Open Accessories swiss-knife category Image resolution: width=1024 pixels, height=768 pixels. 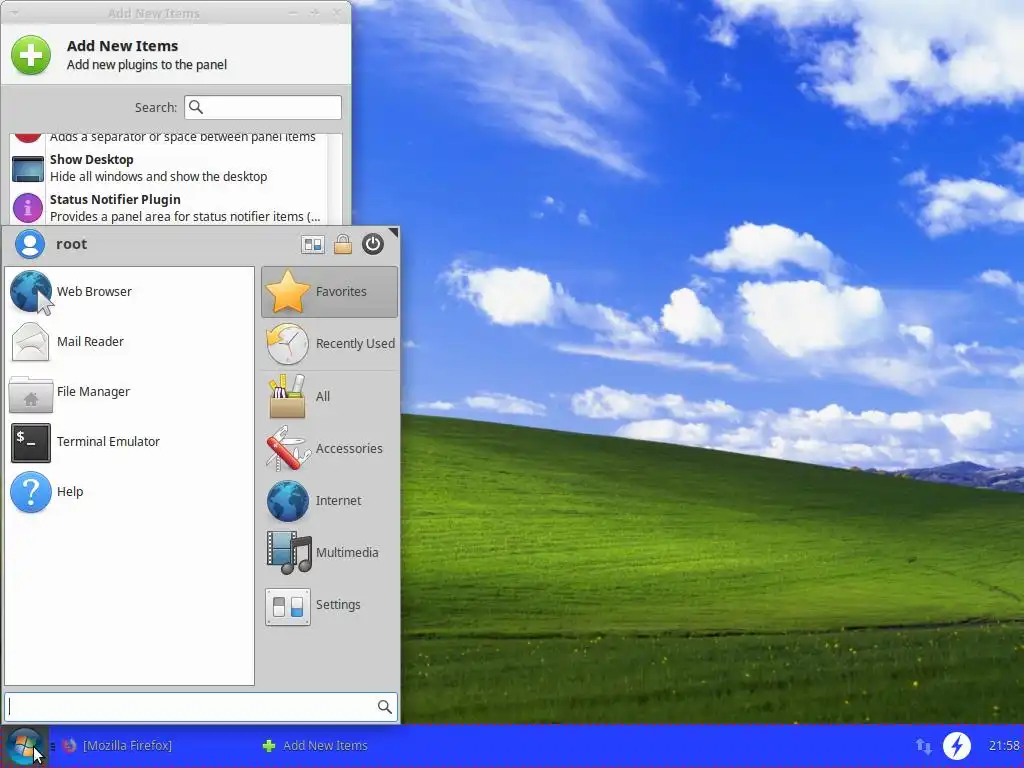[329, 448]
